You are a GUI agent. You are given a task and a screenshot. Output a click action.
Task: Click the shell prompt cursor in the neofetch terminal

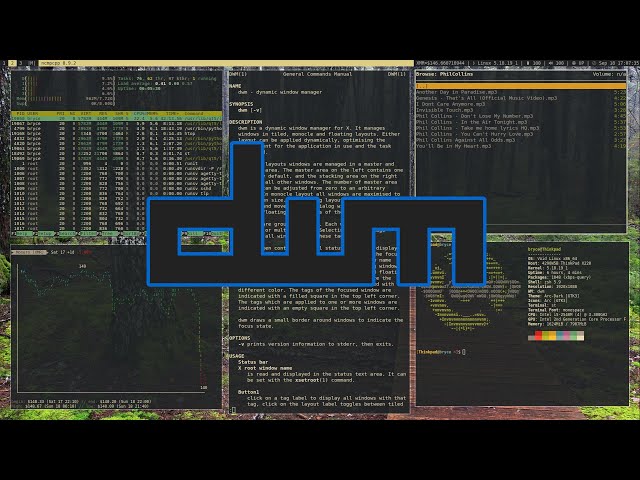coord(463,352)
